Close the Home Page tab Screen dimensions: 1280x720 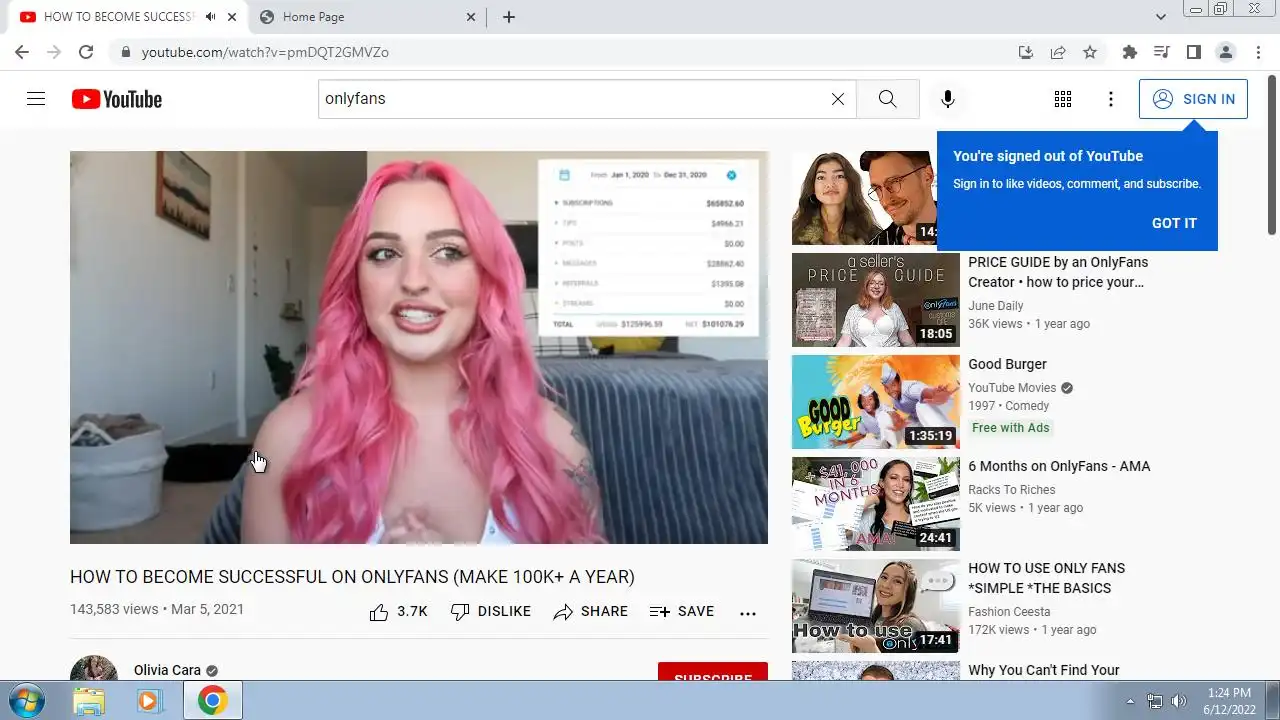pyautogui.click(x=472, y=17)
